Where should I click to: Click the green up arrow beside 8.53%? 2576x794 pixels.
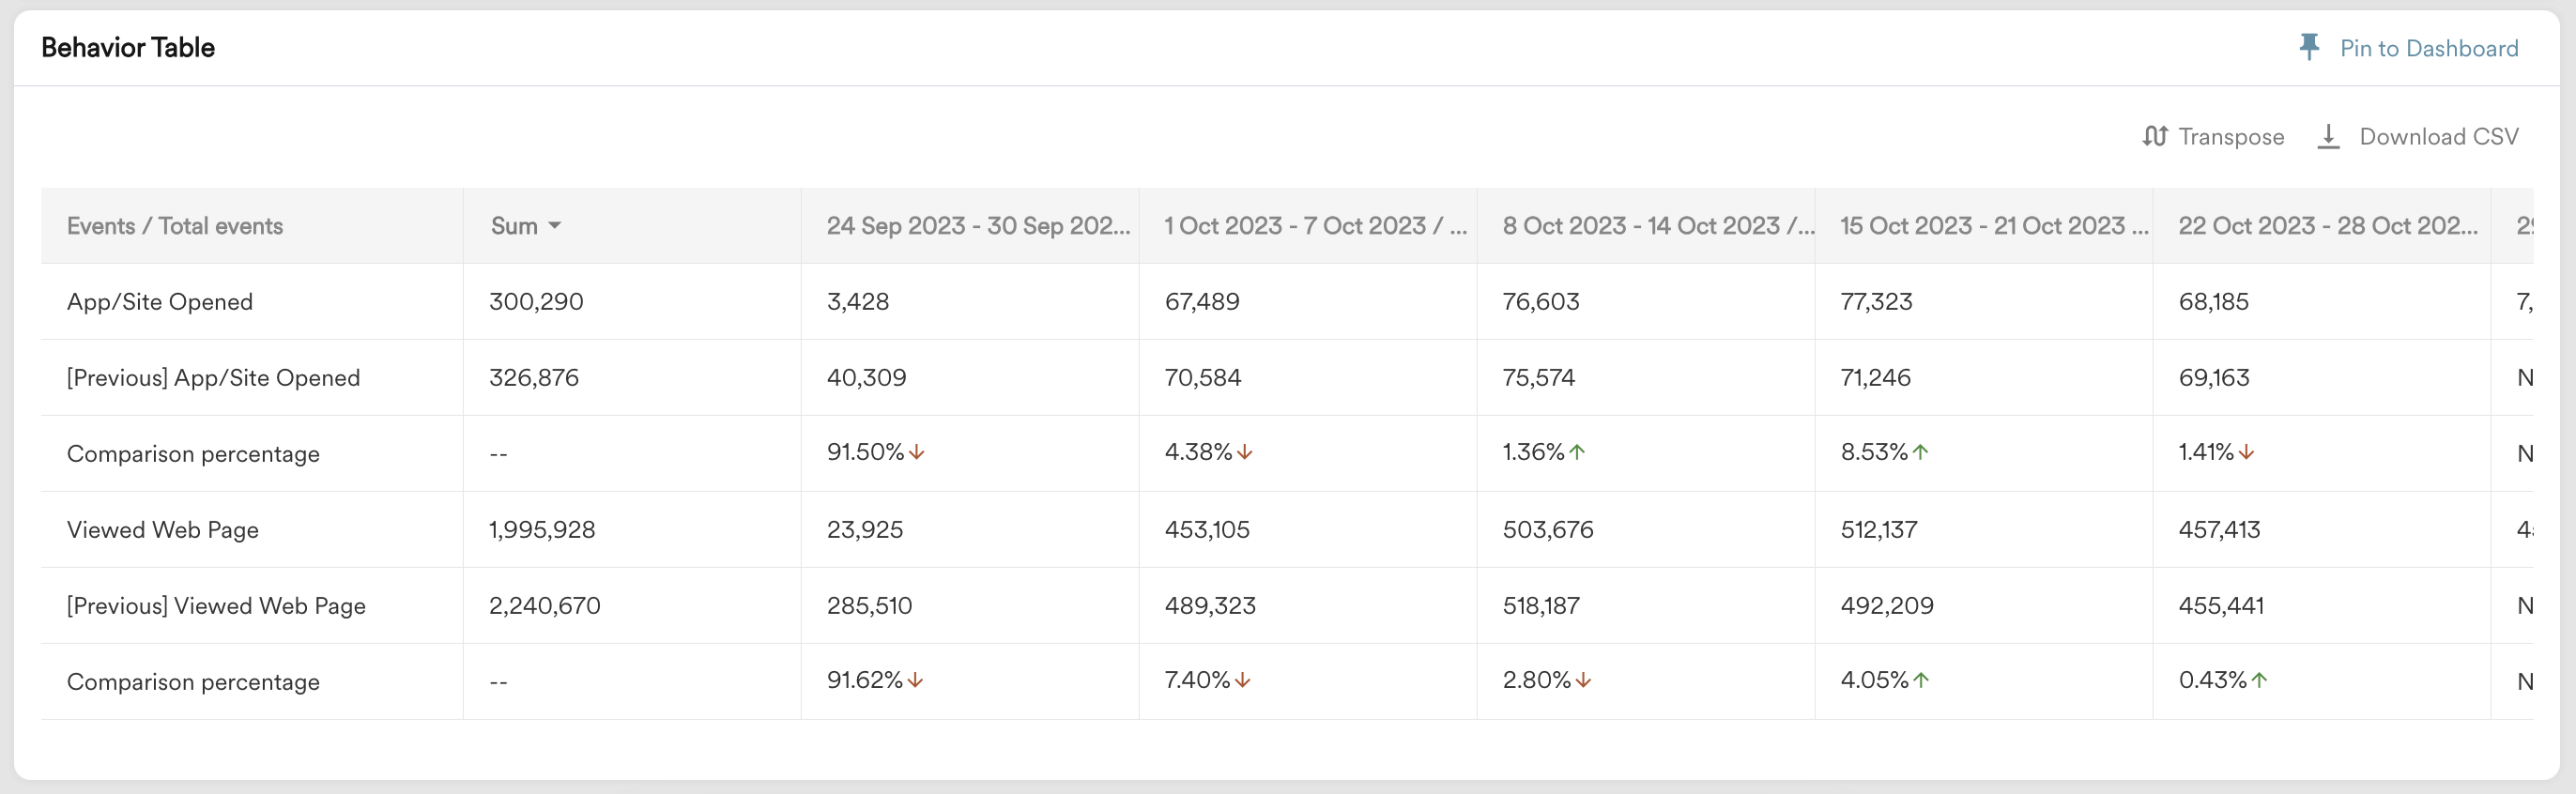tap(1920, 453)
